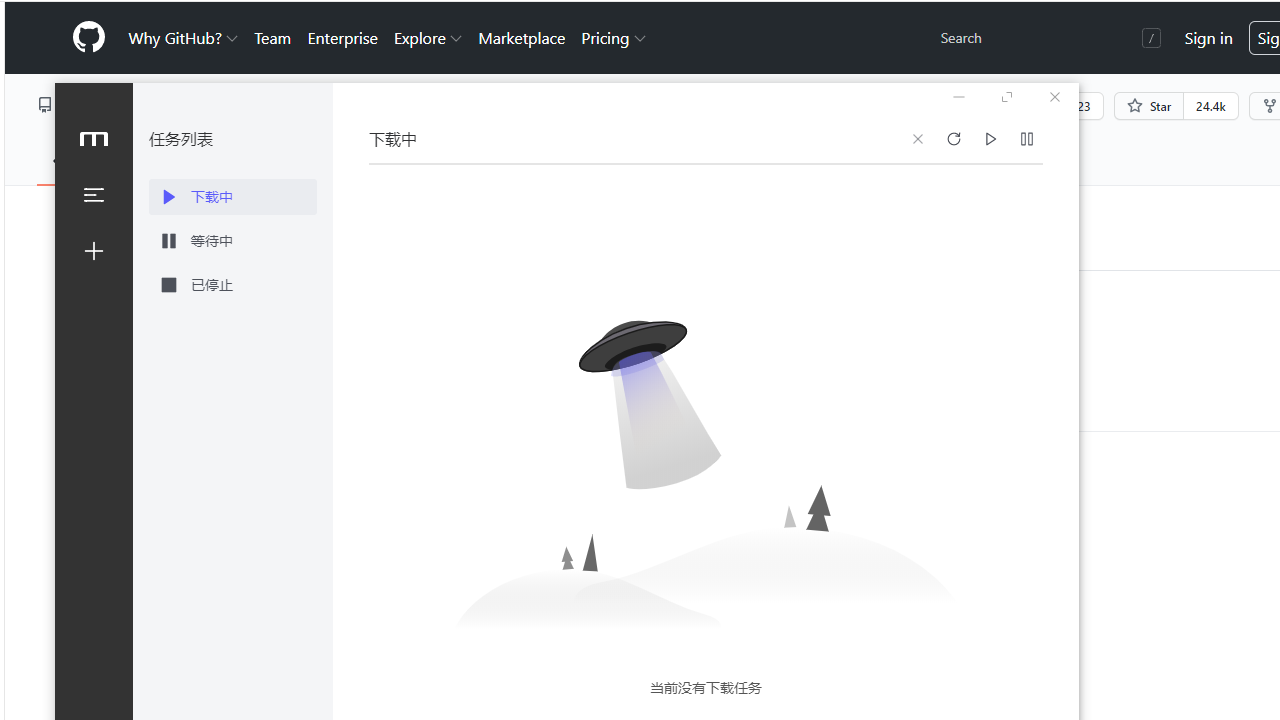The height and width of the screenshot is (720, 1280).
Task: Add a new download task with the plus icon
Action: point(93,251)
